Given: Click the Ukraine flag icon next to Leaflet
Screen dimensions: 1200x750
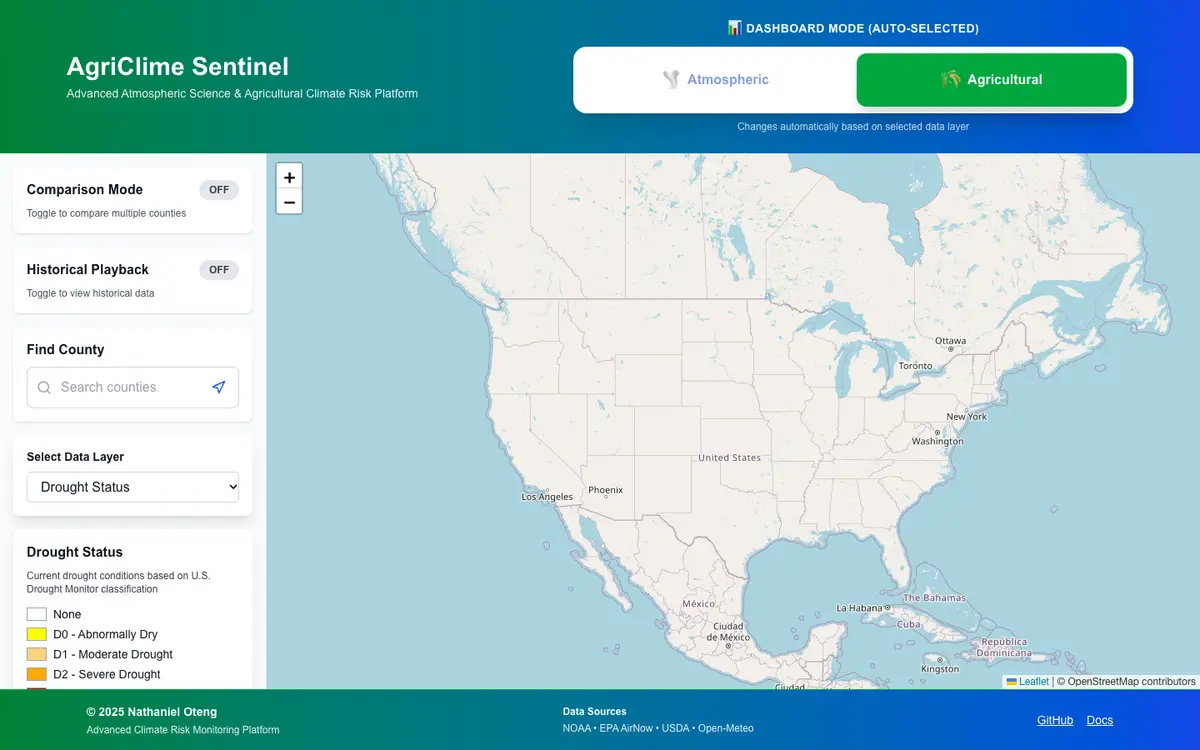Looking at the screenshot, I should point(1011,681).
